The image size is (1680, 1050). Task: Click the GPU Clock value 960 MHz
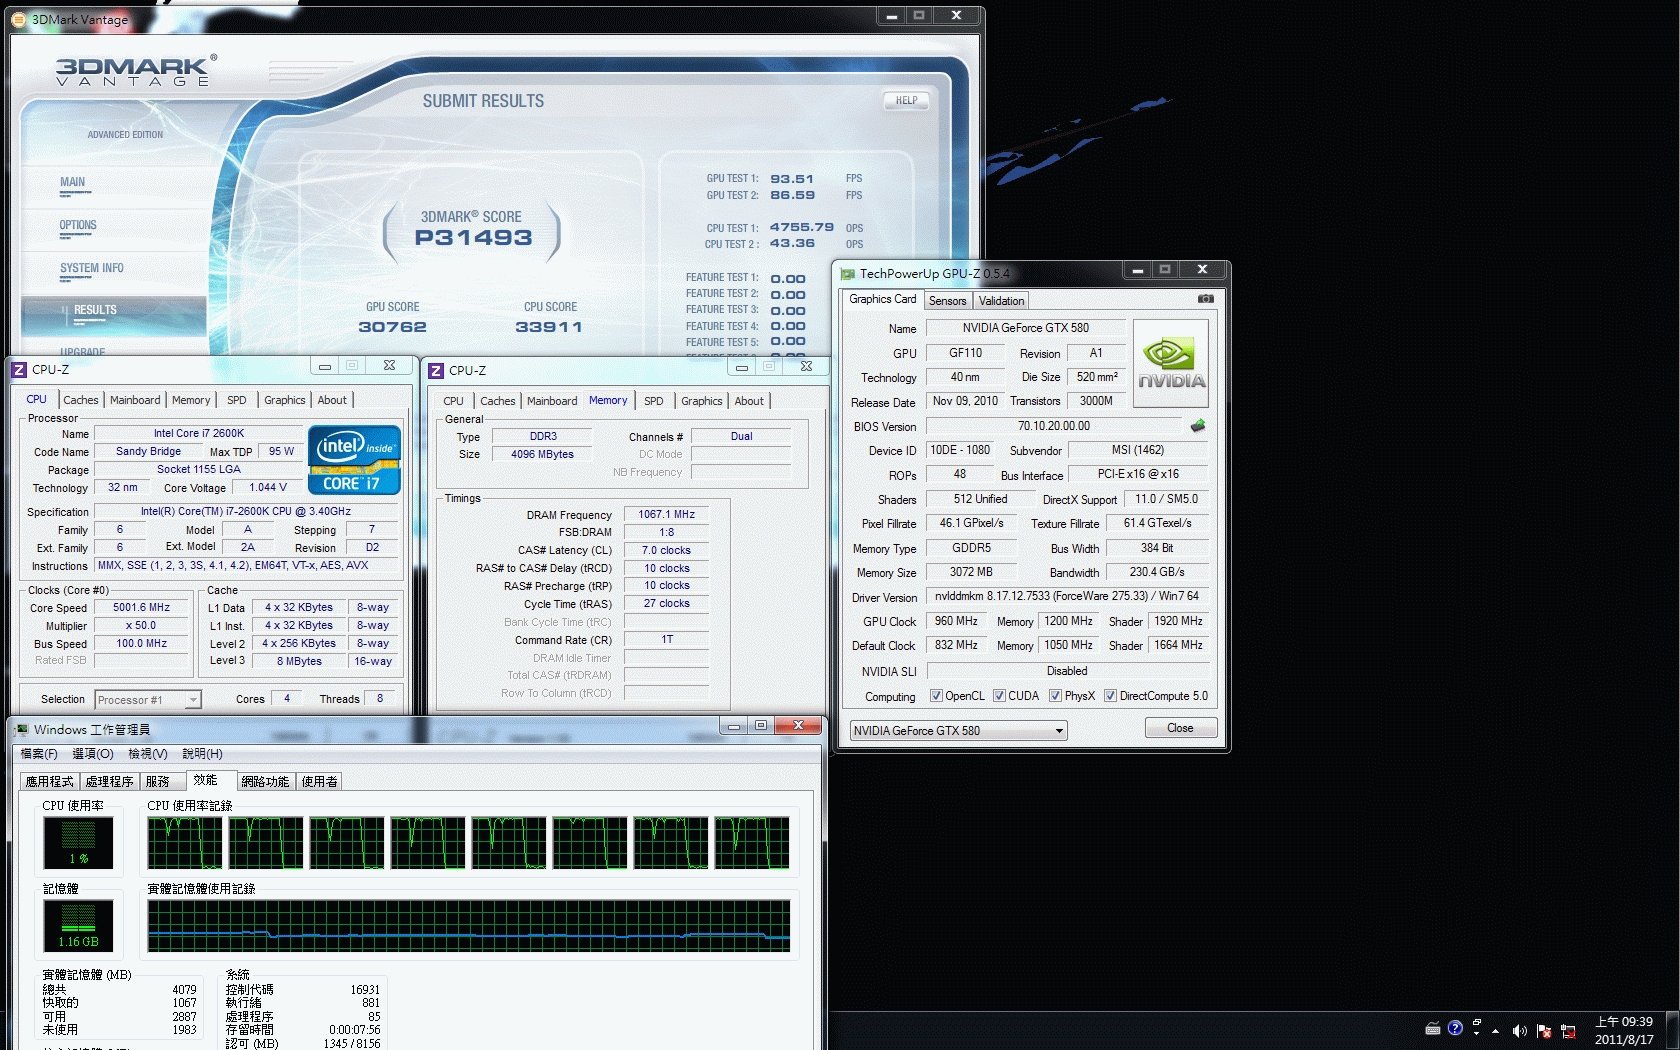(956, 621)
